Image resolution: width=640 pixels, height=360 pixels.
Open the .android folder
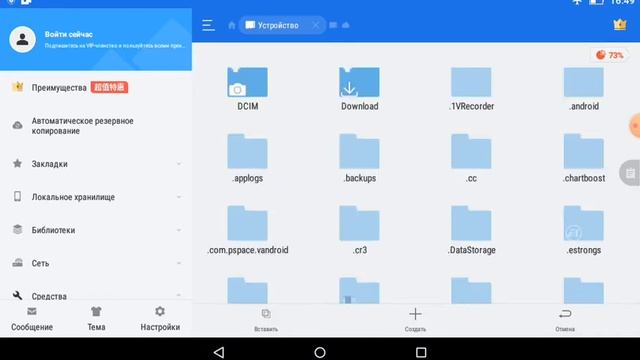pos(584,89)
